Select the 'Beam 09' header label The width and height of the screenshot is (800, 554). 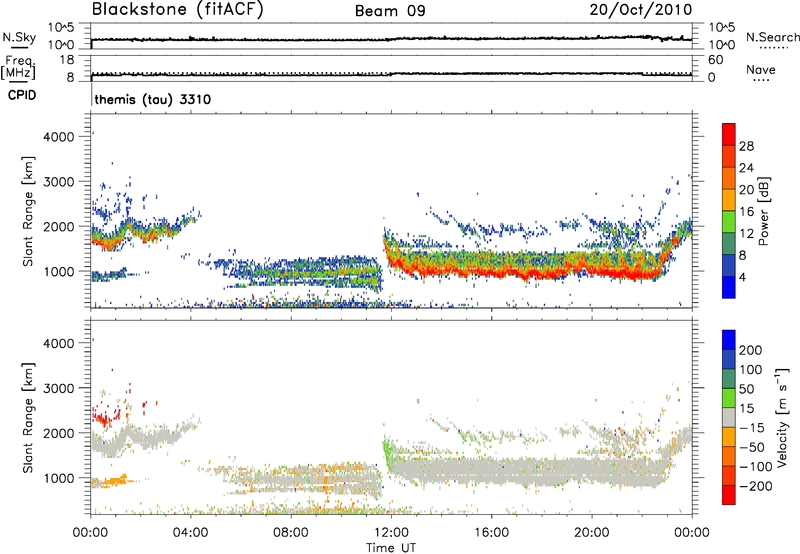coord(390,11)
